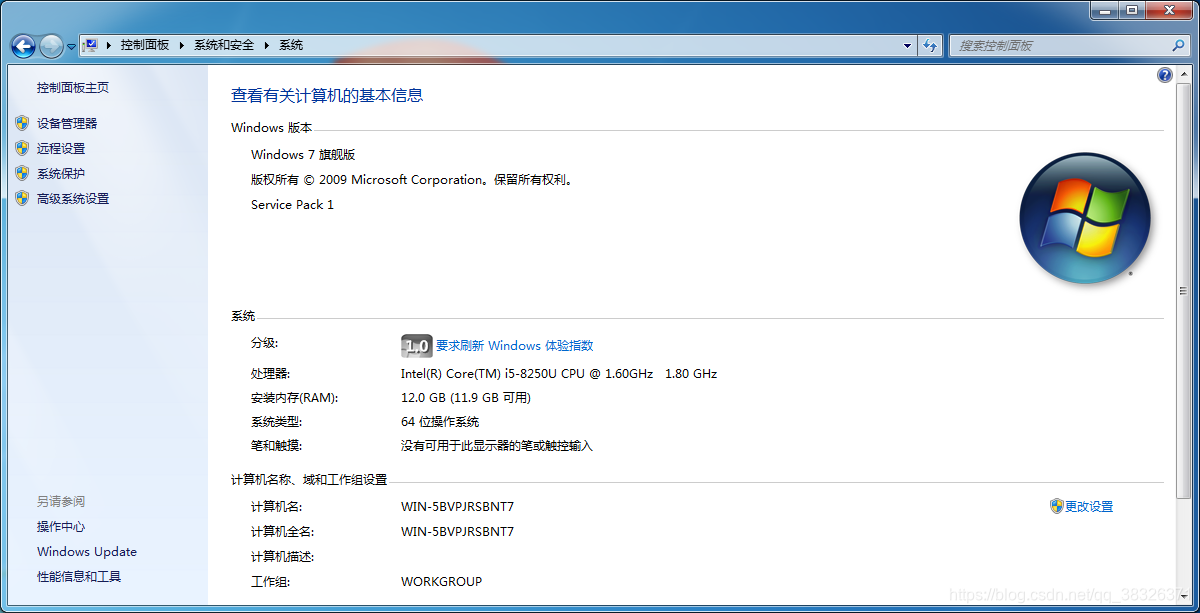Expand the arrow after 控制面板 breadcrumb
Screen dimensions: 1200x613
pyautogui.click(x=181, y=45)
